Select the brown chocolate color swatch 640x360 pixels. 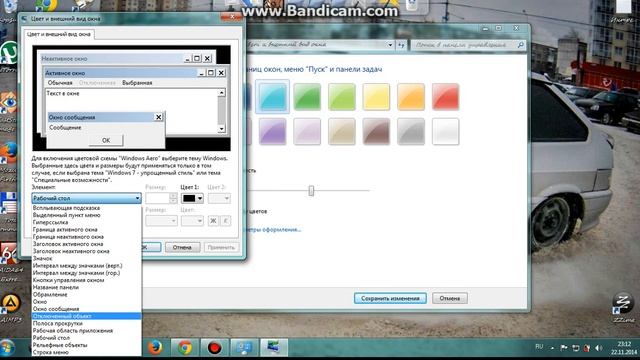[x=376, y=131]
